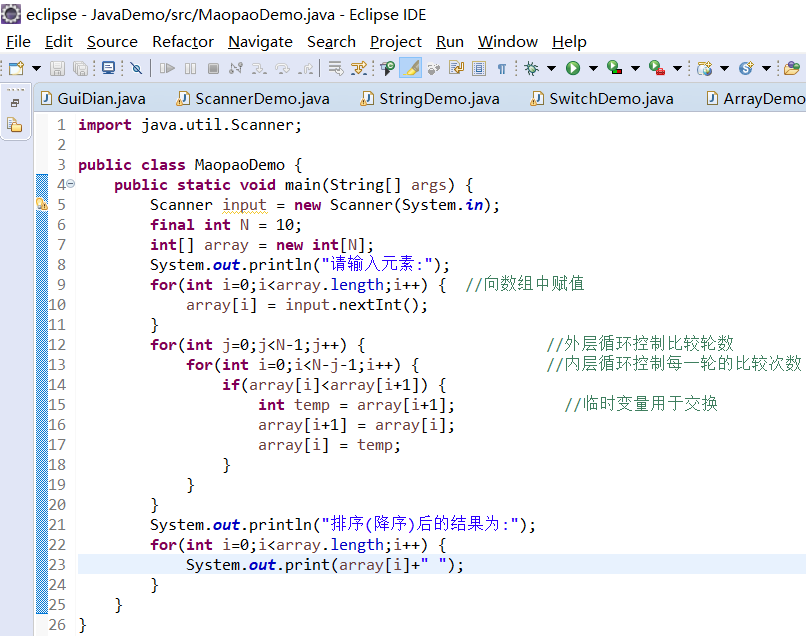806x636 pixels.
Task: Click the Coverage launch toolbar icon
Action: tap(387, 68)
